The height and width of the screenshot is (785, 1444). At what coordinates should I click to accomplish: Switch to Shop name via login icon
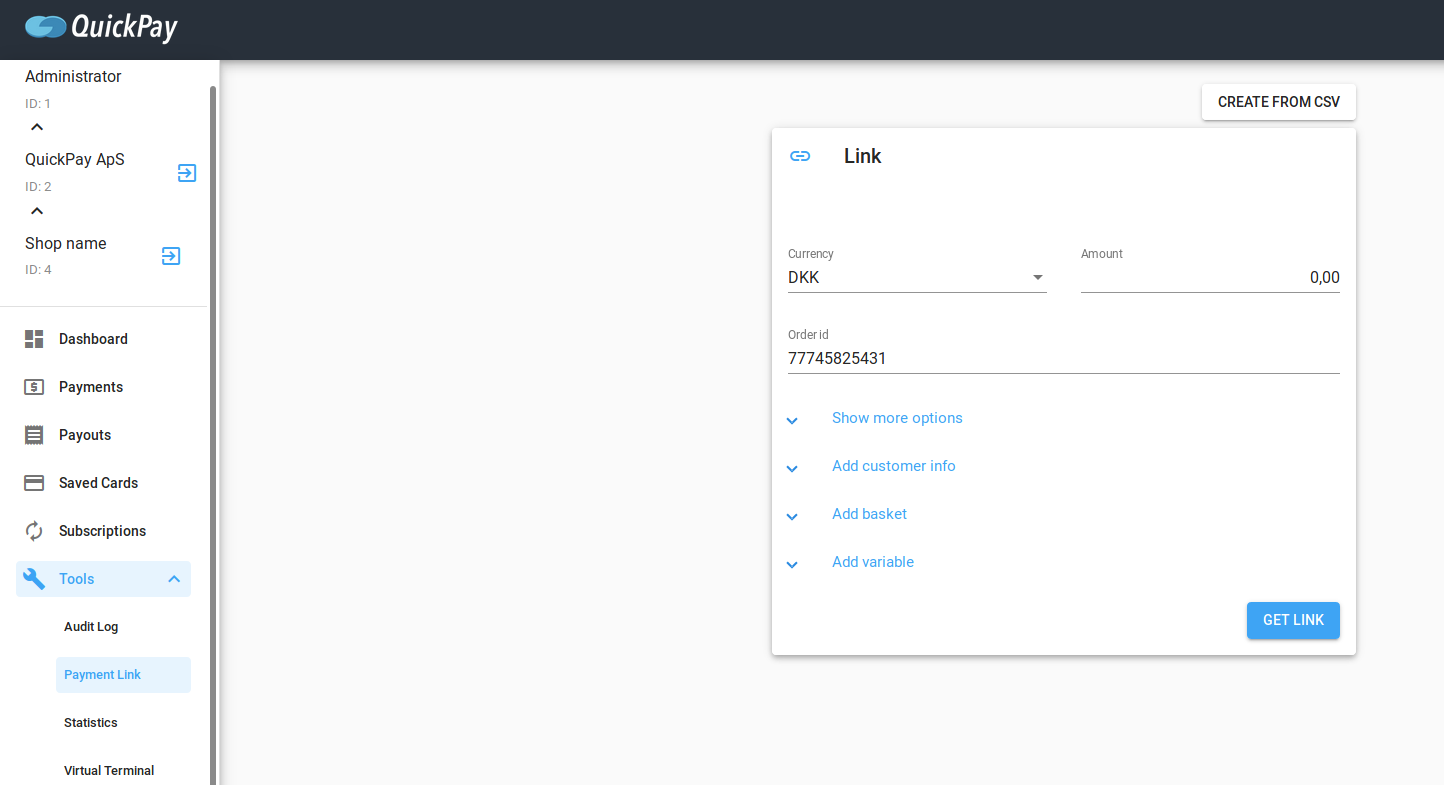click(171, 256)
